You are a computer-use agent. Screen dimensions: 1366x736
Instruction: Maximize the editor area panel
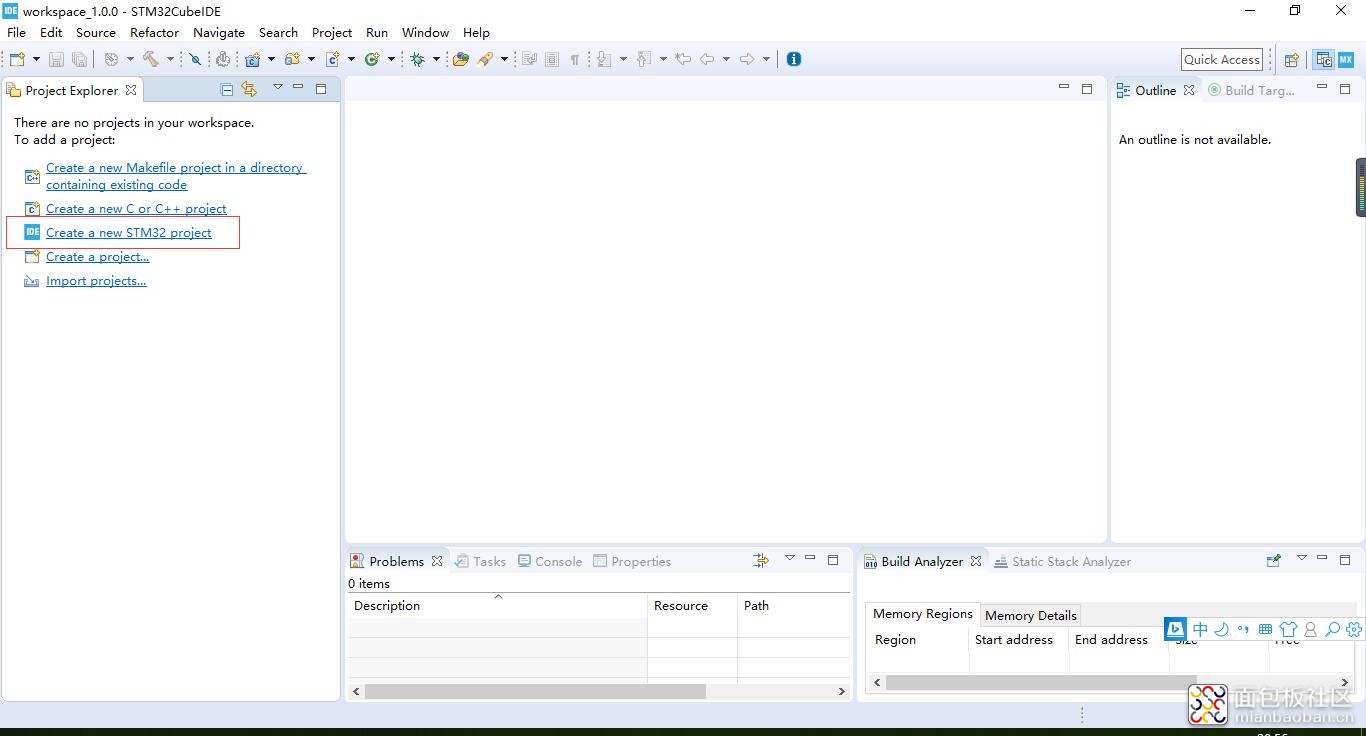point(1087,89)
